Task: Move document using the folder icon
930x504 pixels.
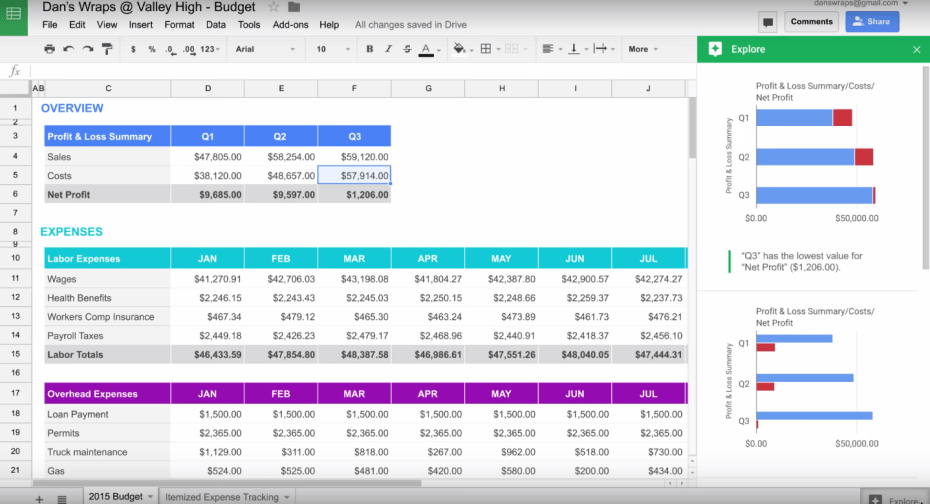Action: pos(294,7)
